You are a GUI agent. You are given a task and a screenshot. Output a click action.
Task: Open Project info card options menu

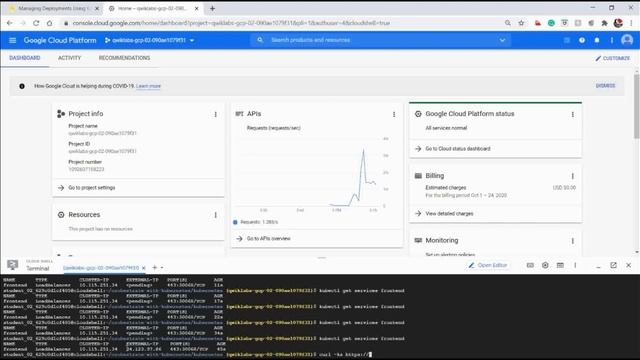[216, 114]
